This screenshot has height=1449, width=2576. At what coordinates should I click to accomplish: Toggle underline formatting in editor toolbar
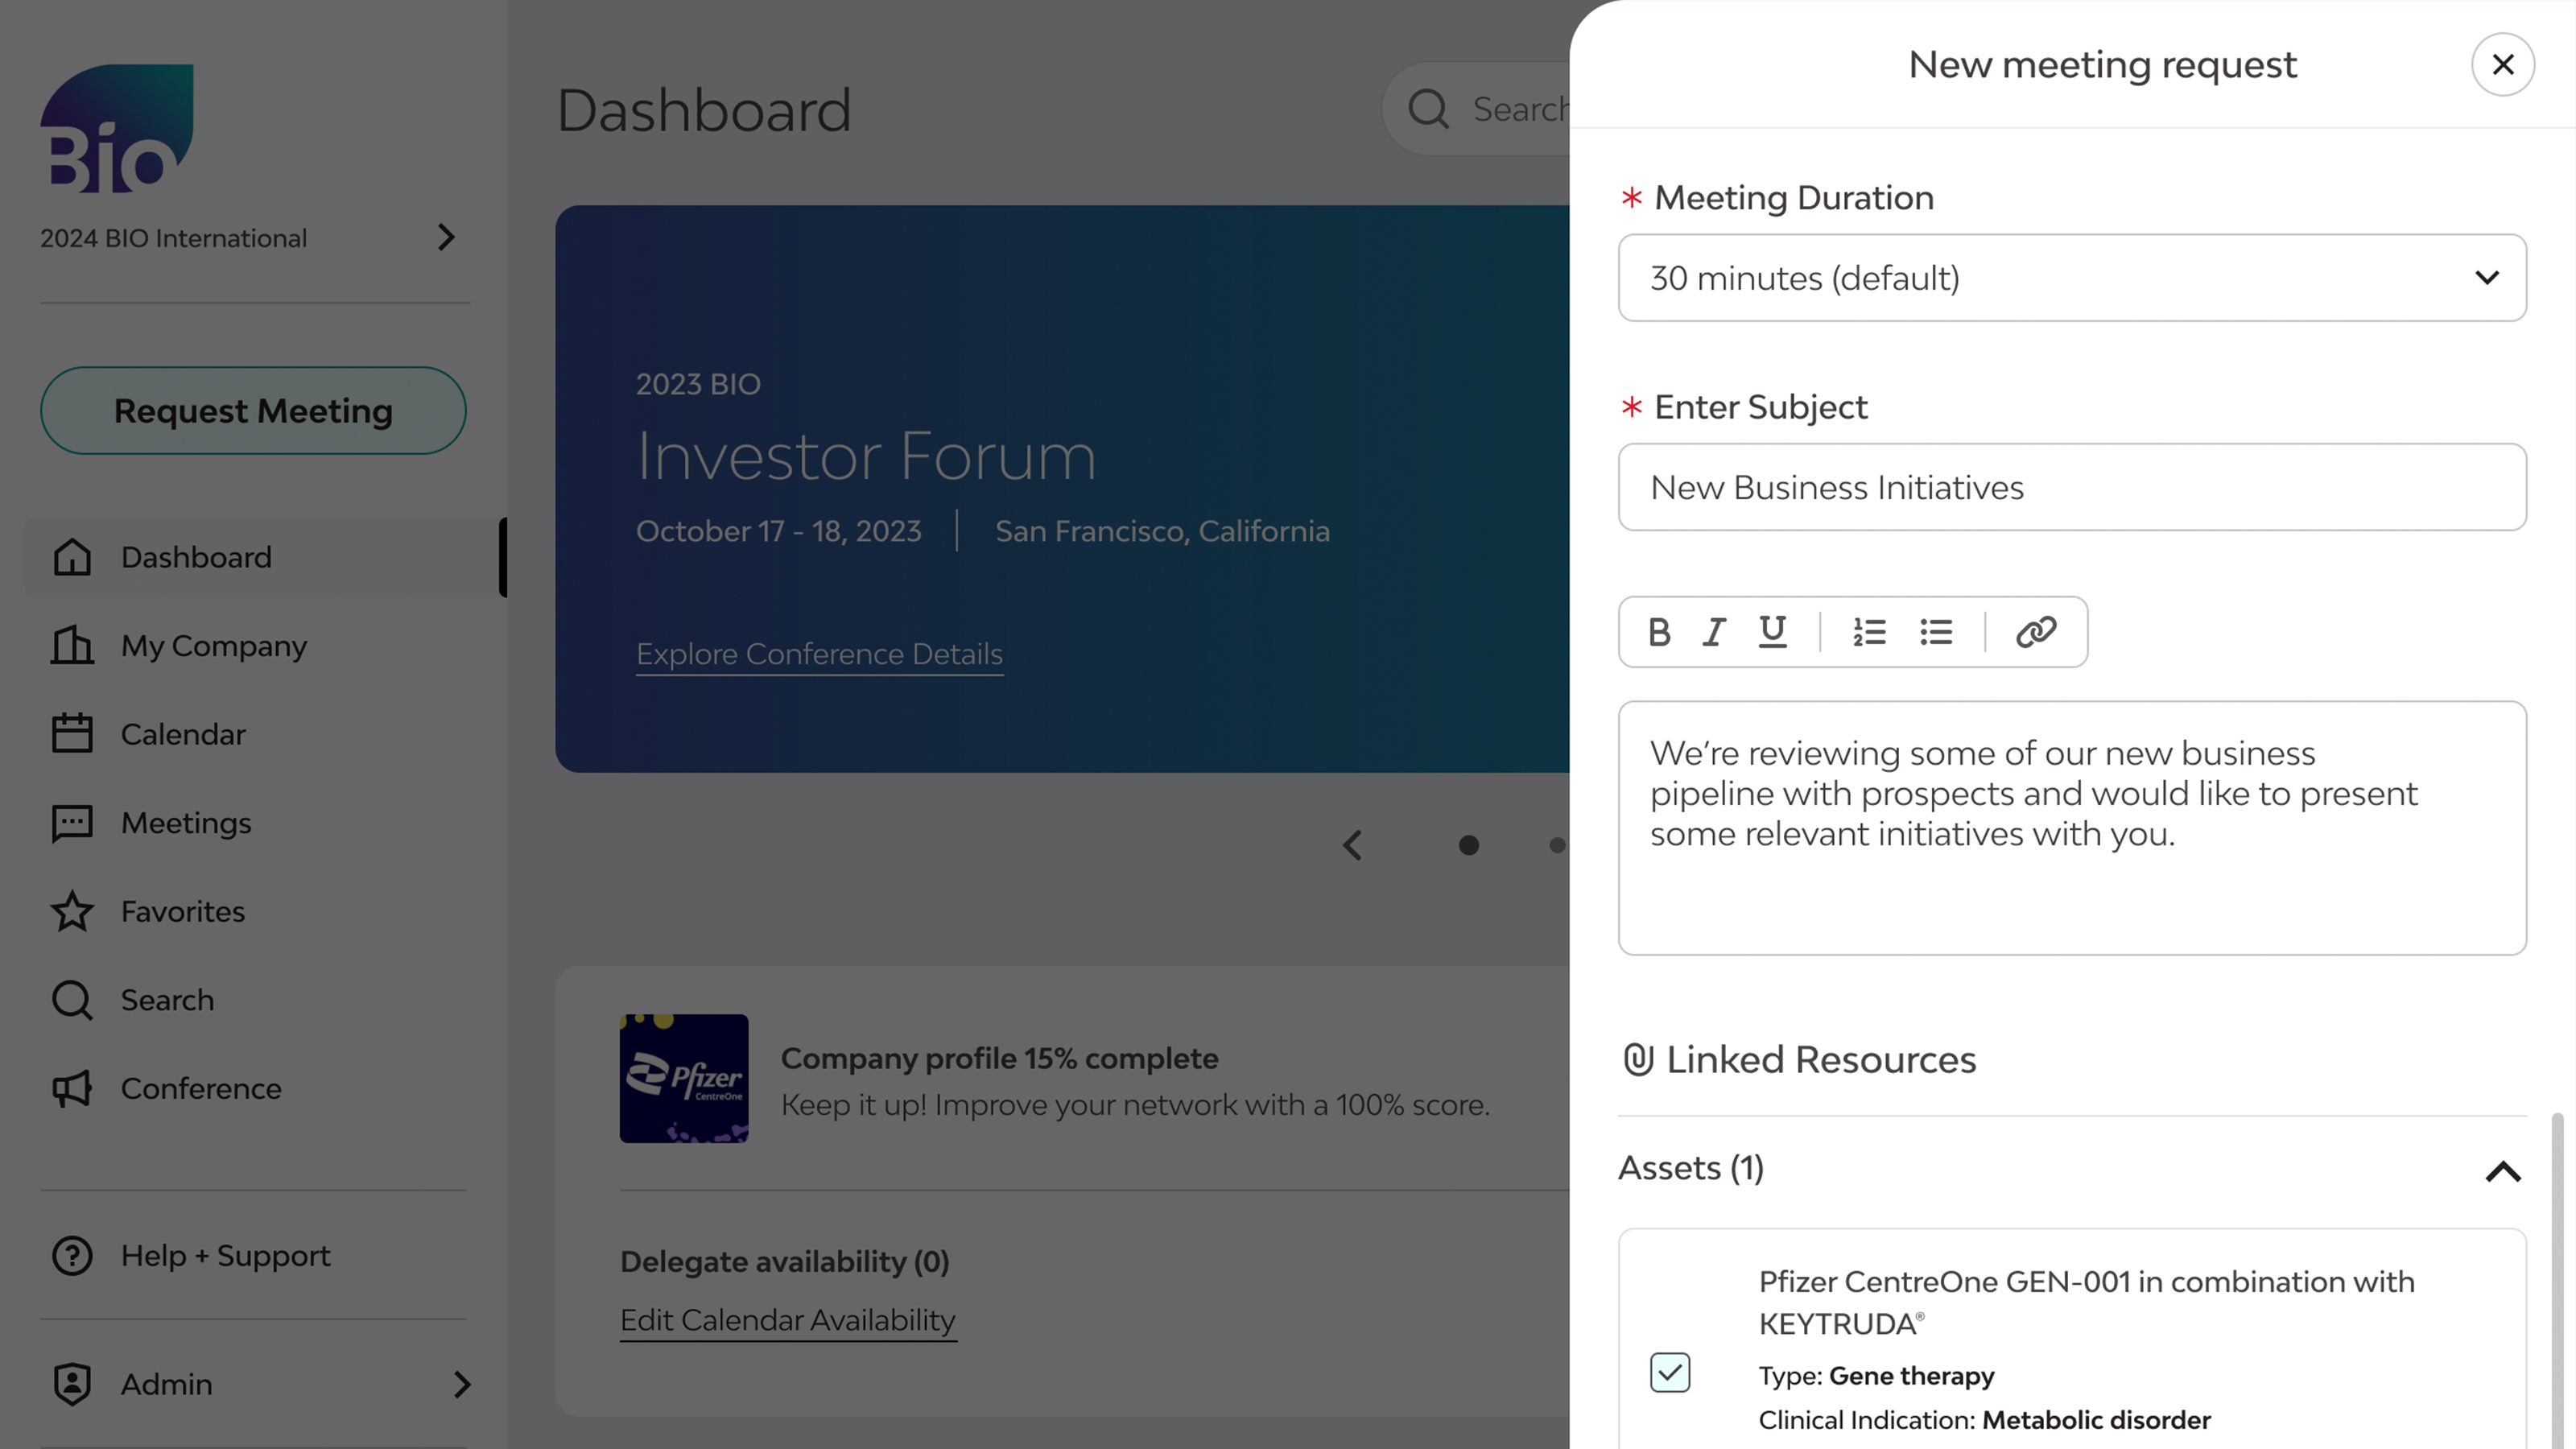(1772, 632)
